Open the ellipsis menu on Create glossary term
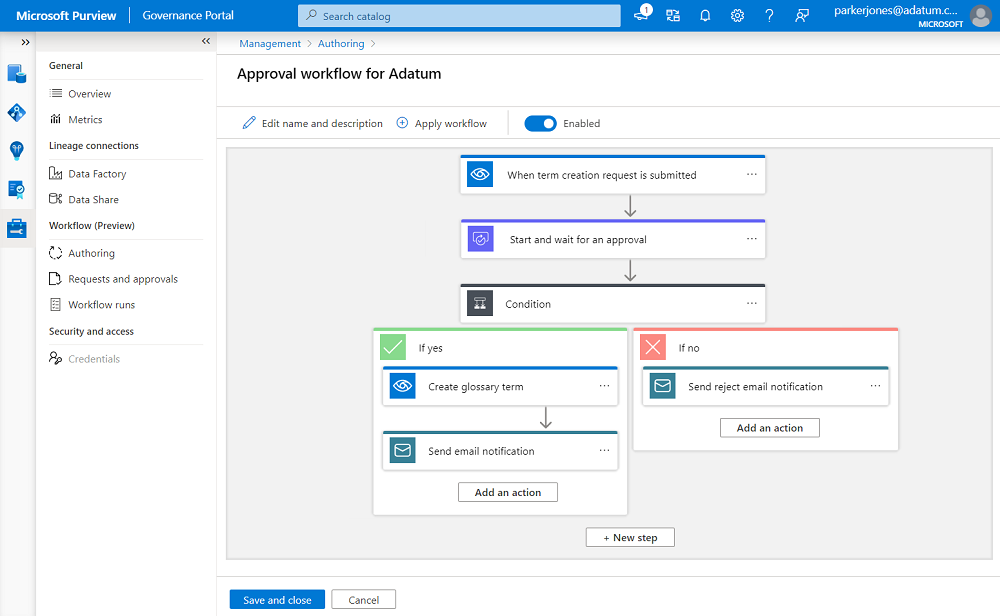 click(x=604, y=386)
